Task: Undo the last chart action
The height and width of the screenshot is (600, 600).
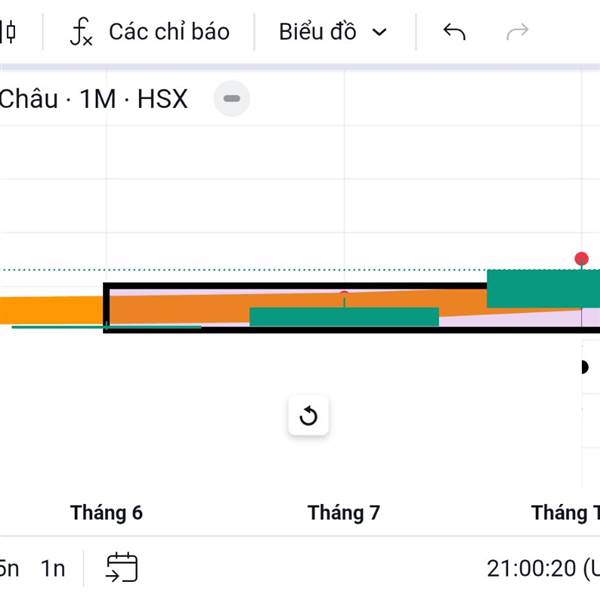Action: pyautogui.click(x=454, y=32)
